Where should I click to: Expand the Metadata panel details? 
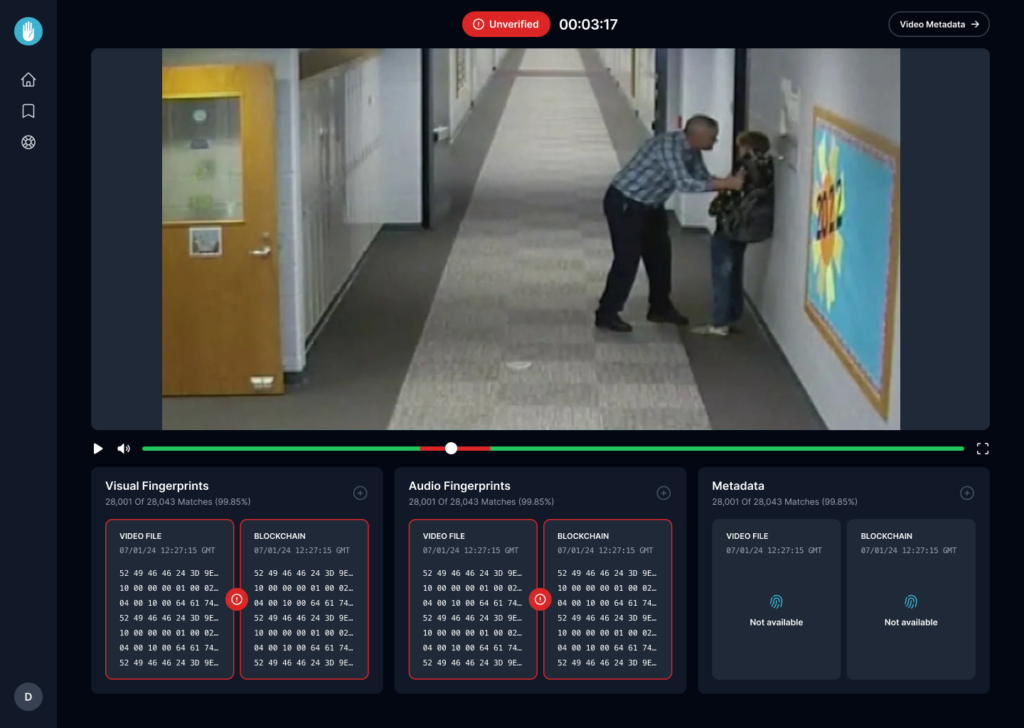(x=966, y=492)
